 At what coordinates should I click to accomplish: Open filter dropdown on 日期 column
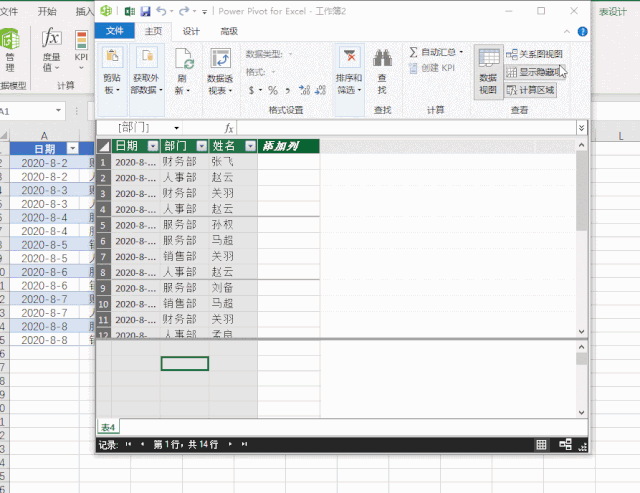point(152,146)
